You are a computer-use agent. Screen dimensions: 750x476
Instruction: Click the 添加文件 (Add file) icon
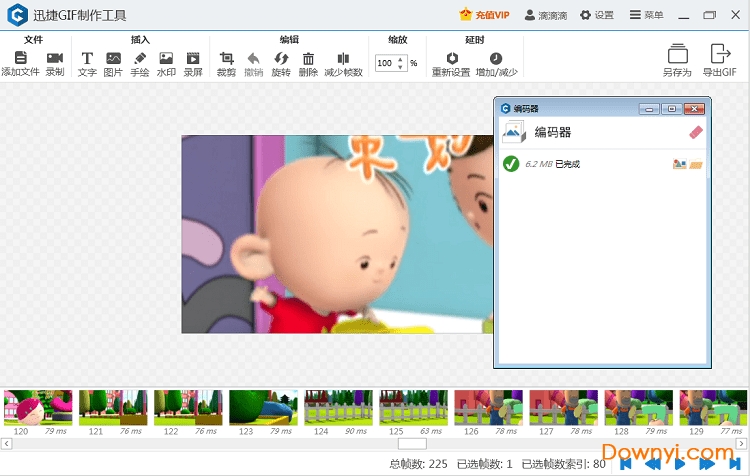click(20, 59)
